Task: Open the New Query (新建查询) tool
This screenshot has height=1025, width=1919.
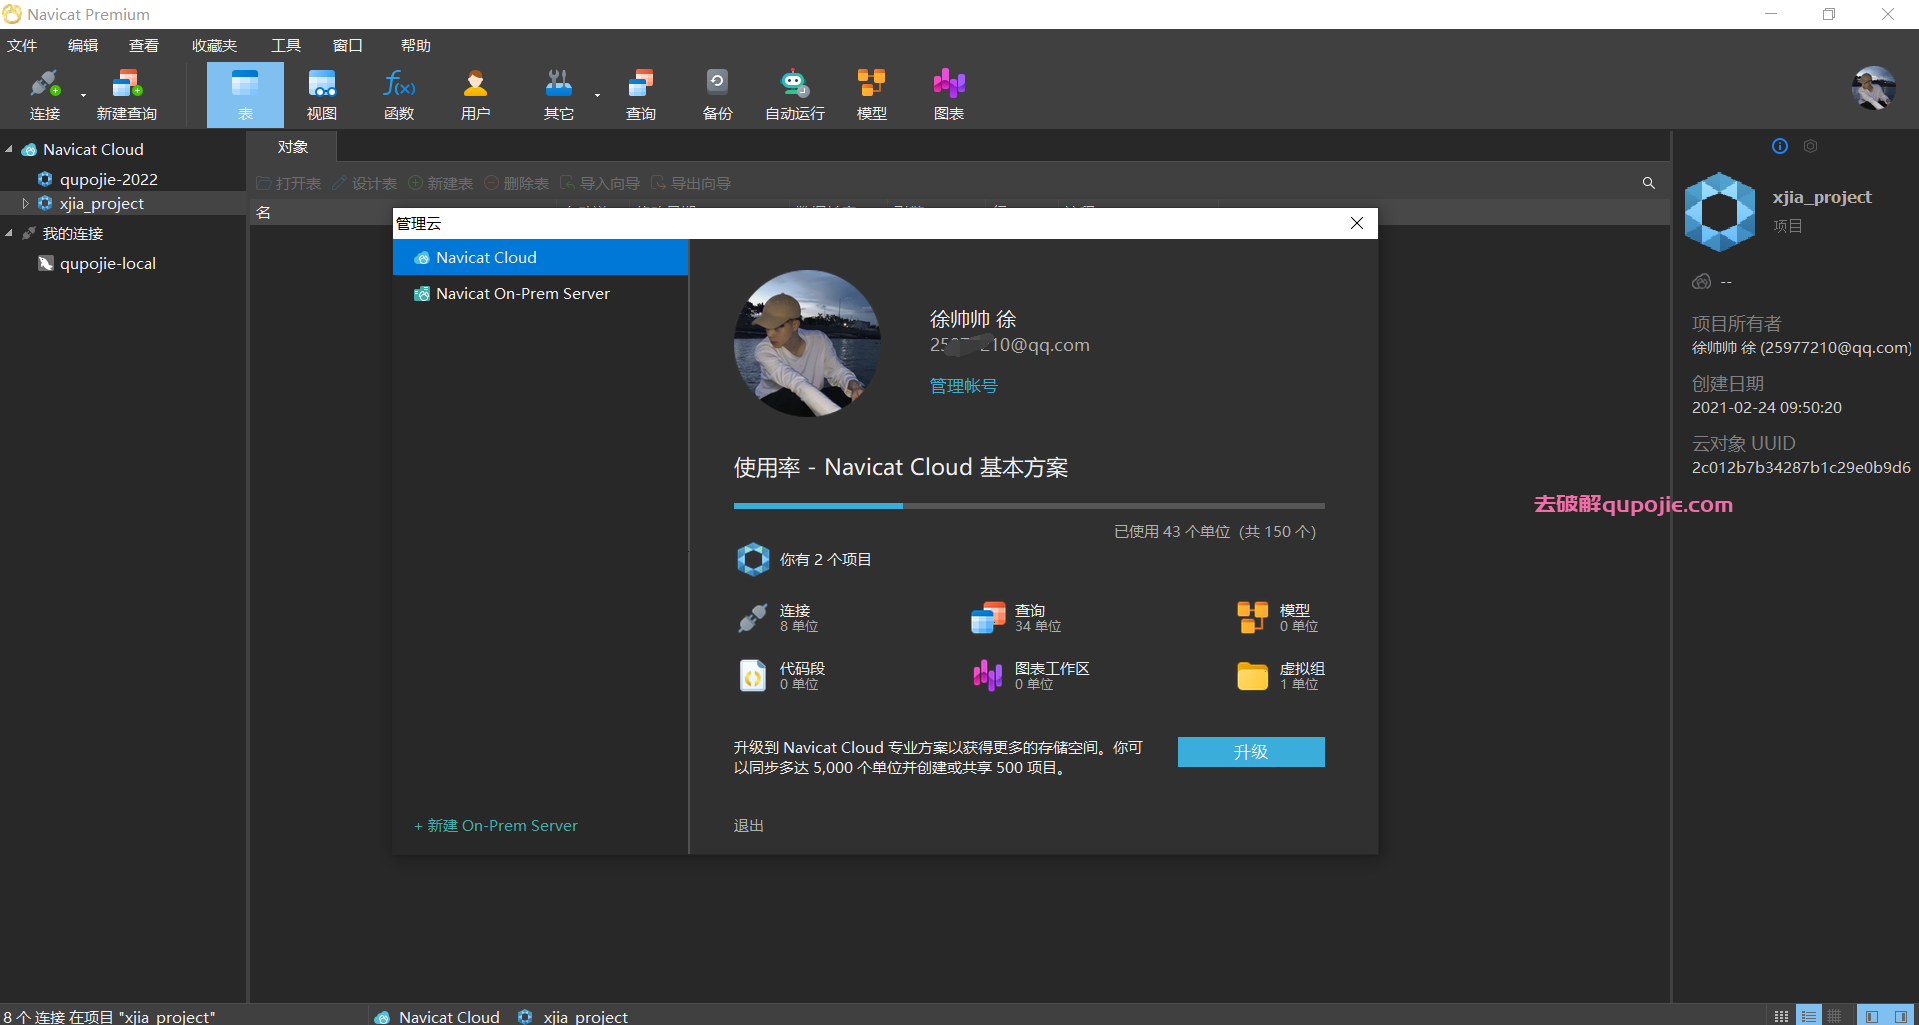Action: tap(127, 95)
